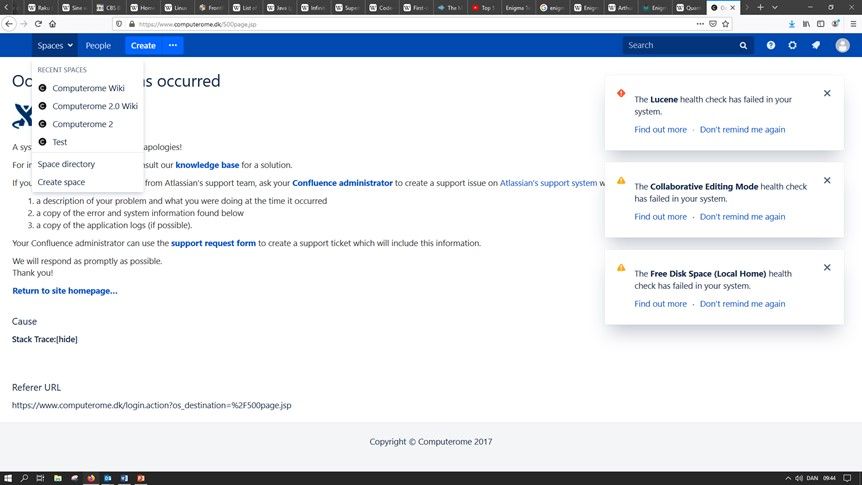The height and width of the screenshot is (485, 862).
Task: Open the People page
Action: pos(98,45)
